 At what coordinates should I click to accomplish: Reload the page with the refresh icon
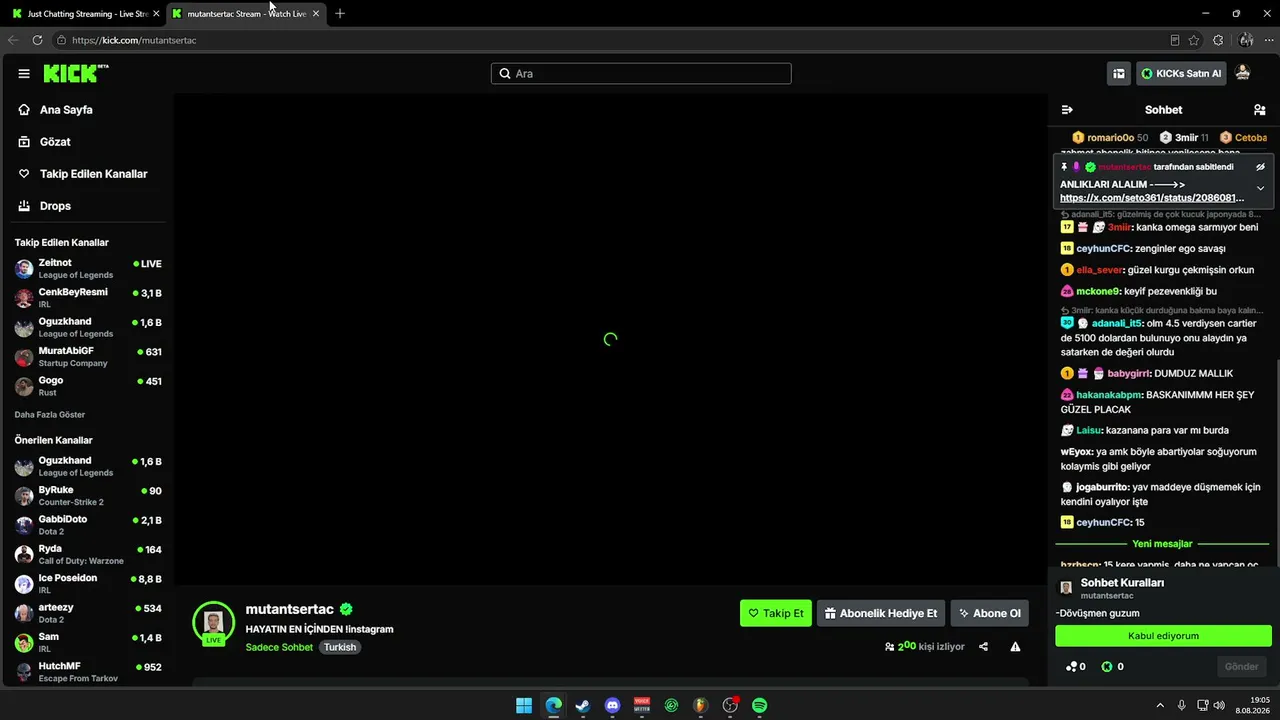pos(37,40)
